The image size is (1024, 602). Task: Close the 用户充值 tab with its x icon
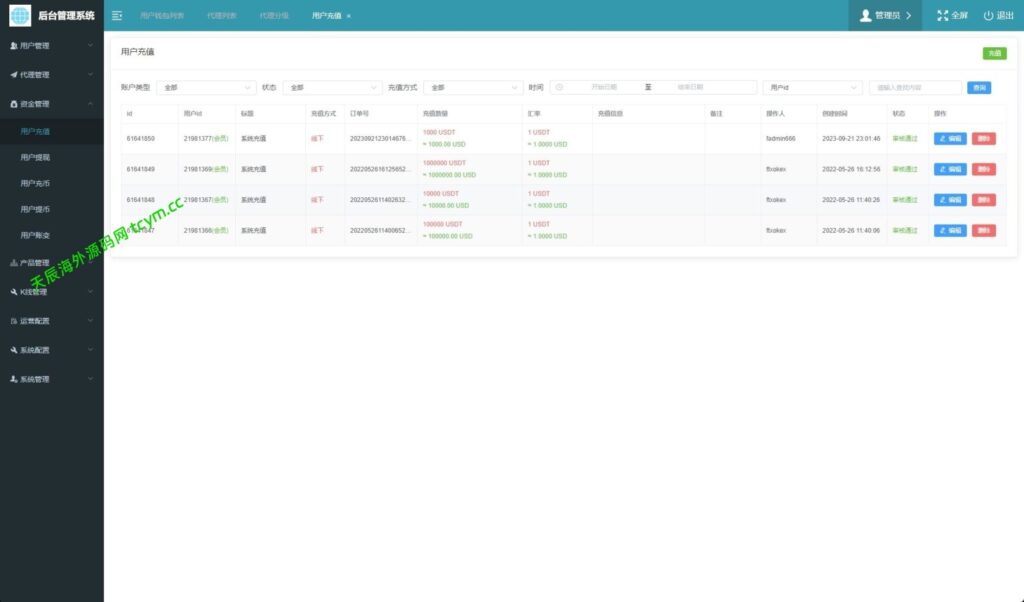pyautogui.click(x=348, y=16)
